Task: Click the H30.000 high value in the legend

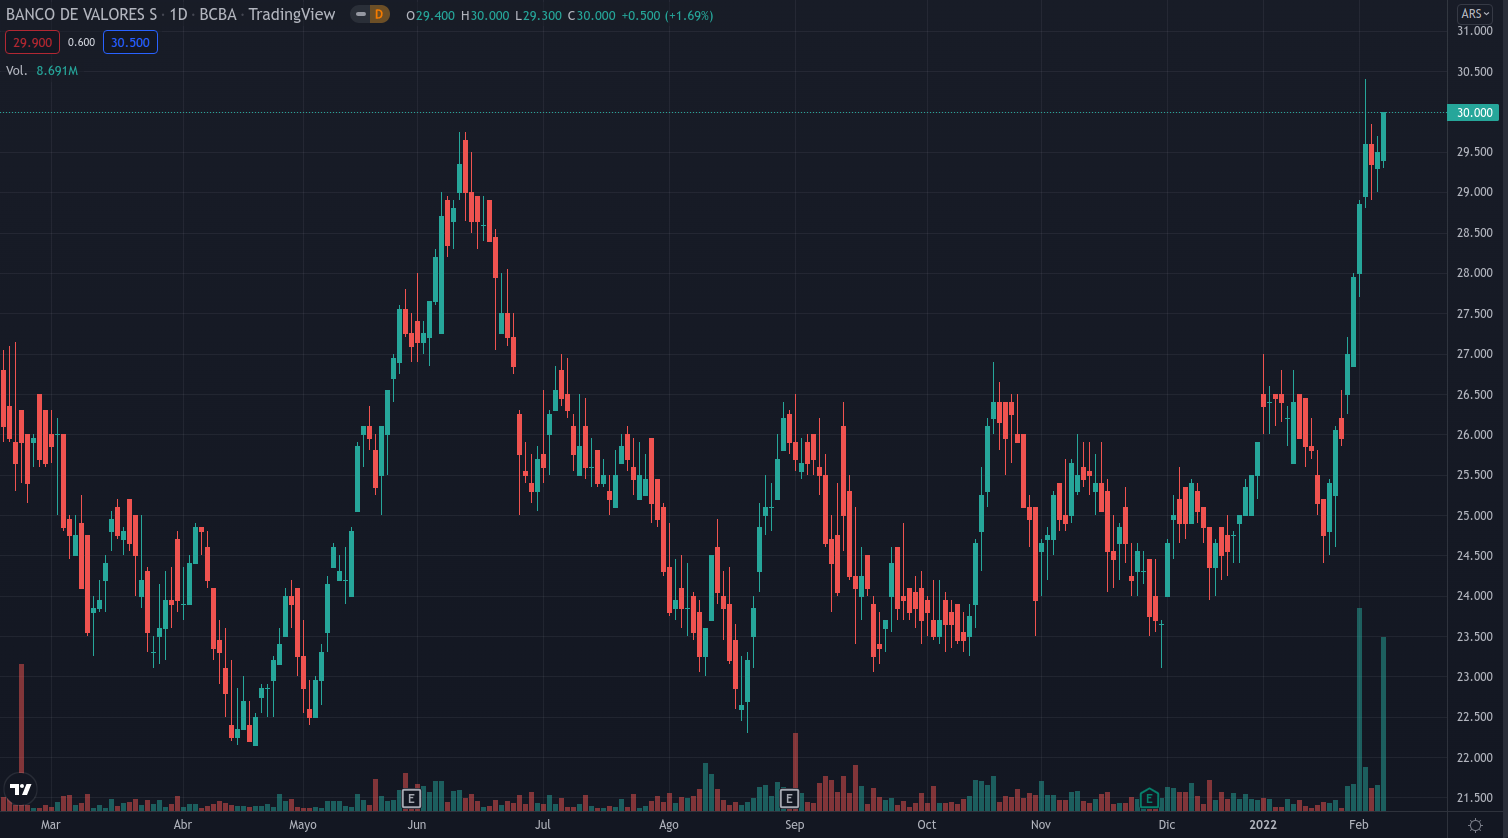Action: point(486,15)
